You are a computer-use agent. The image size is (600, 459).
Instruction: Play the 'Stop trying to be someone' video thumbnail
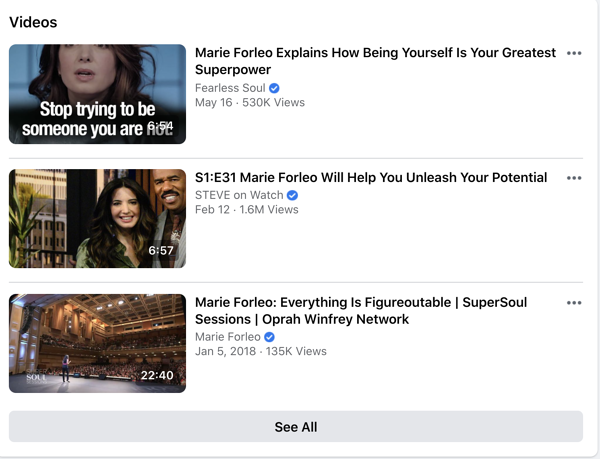click(98, 94)
